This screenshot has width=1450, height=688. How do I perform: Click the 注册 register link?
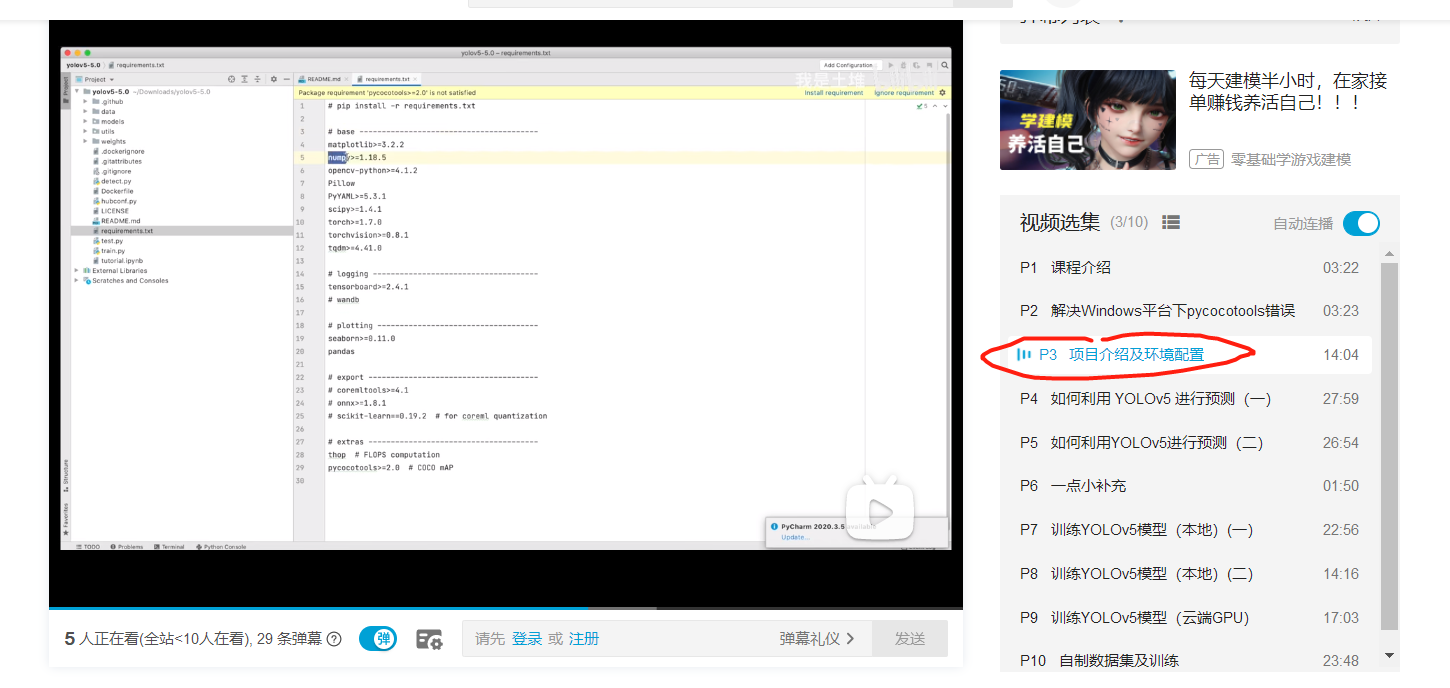pyautogui.click(x=584, y=638)
